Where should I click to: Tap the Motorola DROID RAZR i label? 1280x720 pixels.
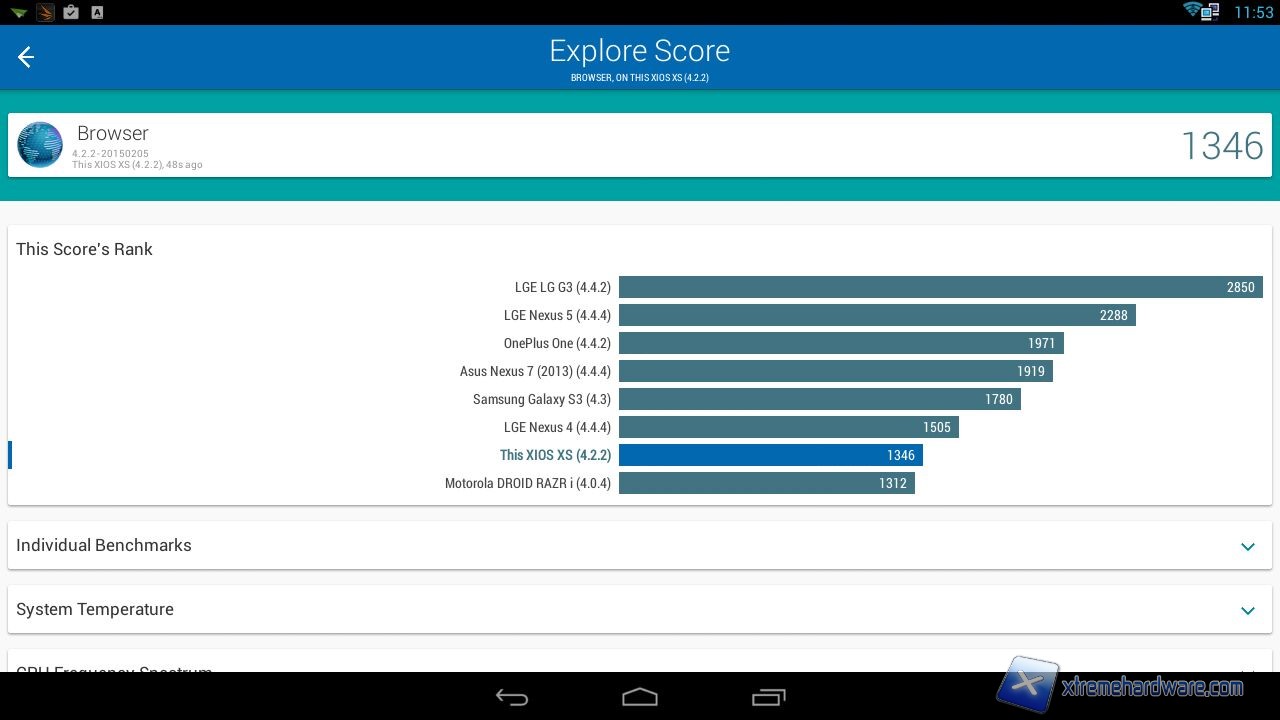(527, 483)
